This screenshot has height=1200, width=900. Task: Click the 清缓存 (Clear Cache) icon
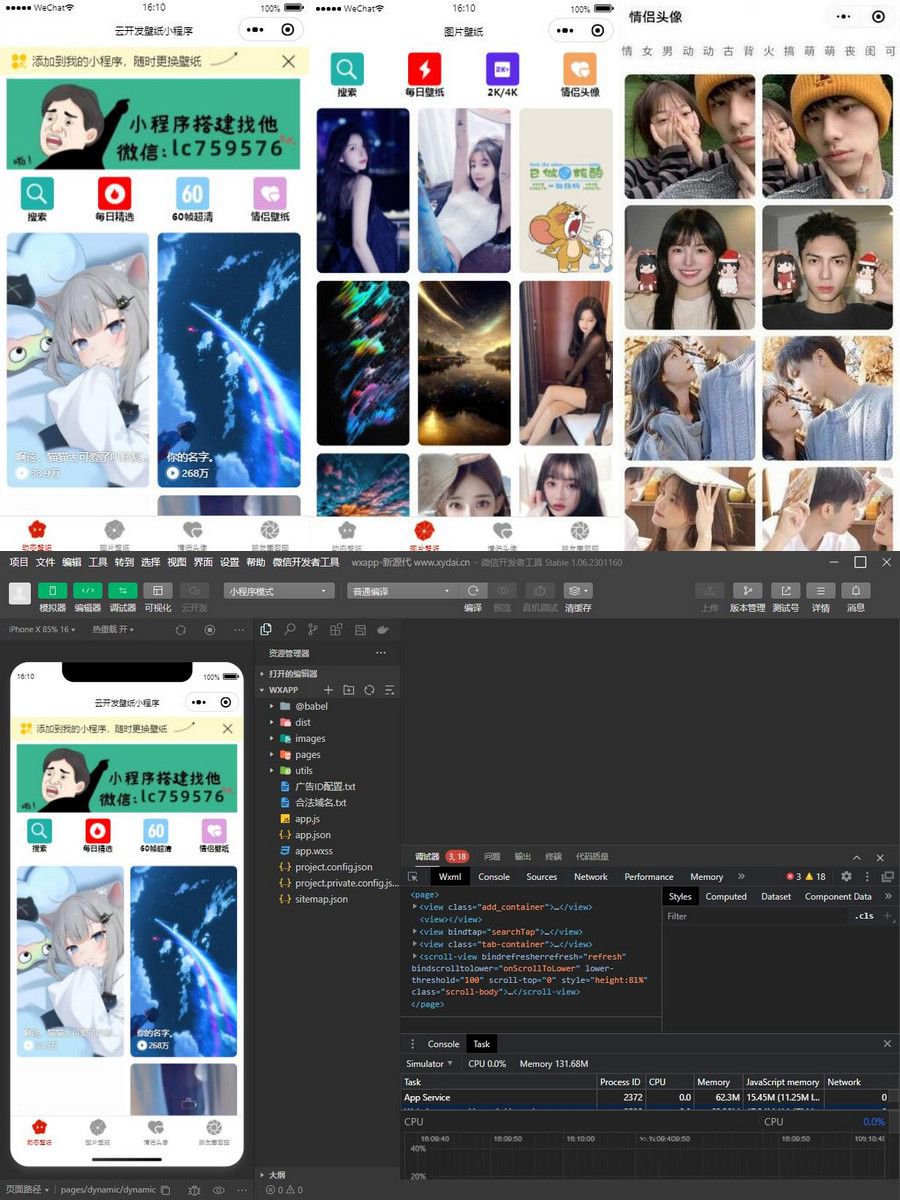click(x=576, y=592)
